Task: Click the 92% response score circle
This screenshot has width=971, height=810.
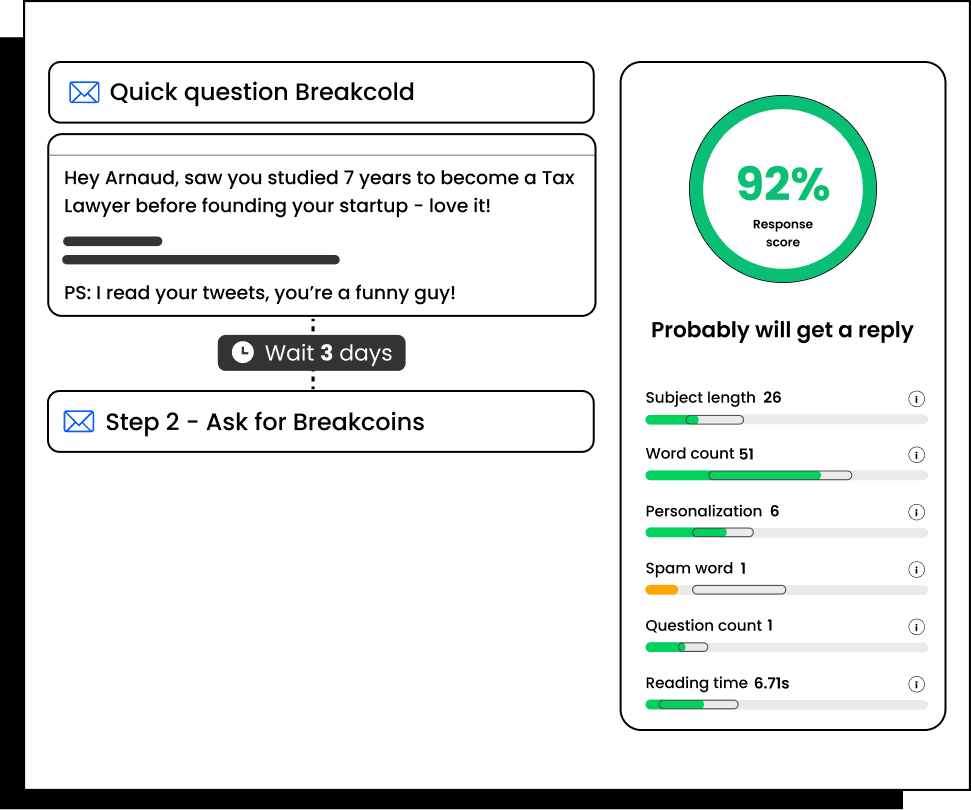Action: click(783, 189)
